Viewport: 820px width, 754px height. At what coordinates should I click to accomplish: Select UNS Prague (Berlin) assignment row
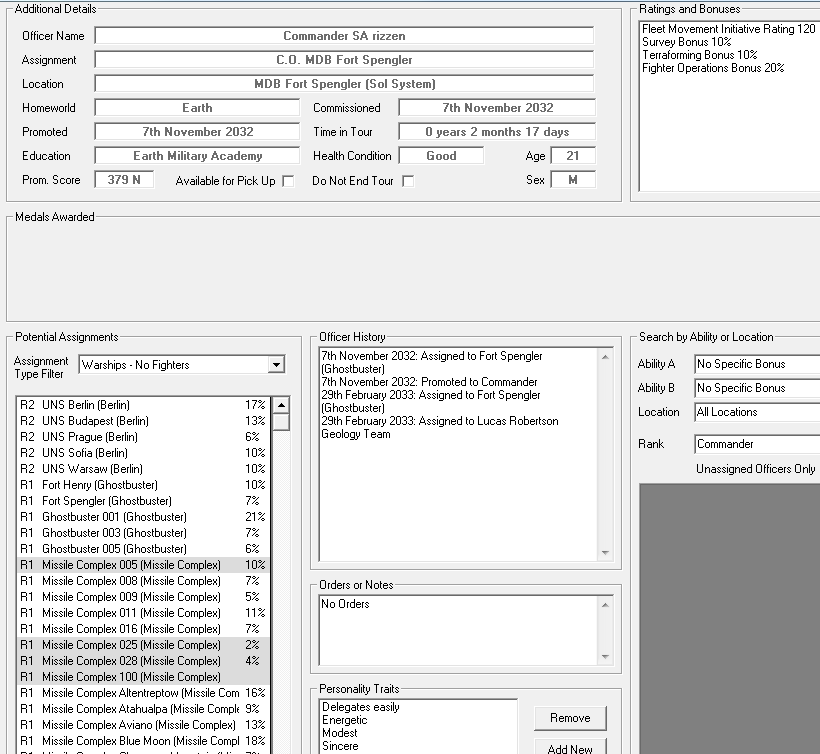click(144, 437)
